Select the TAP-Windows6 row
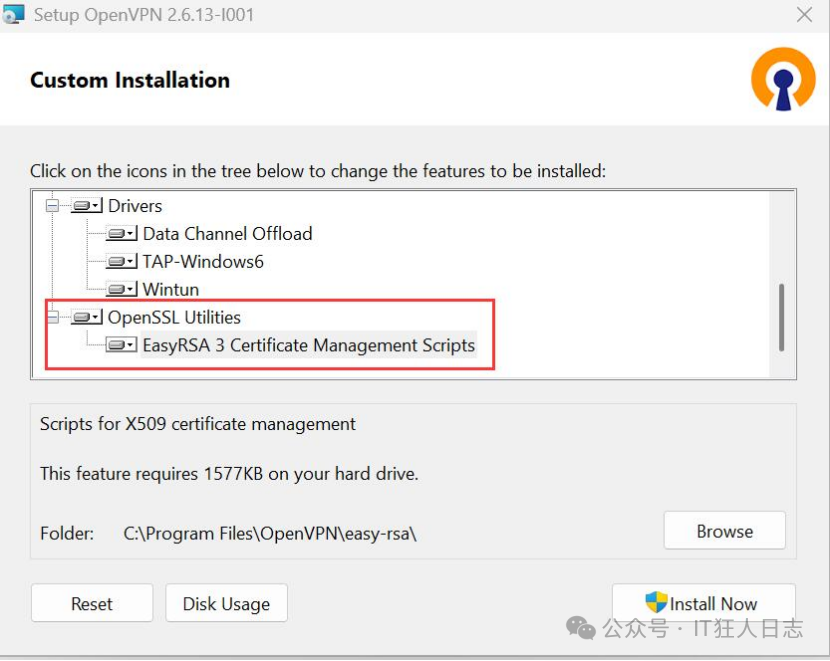 tap(203, 261)
